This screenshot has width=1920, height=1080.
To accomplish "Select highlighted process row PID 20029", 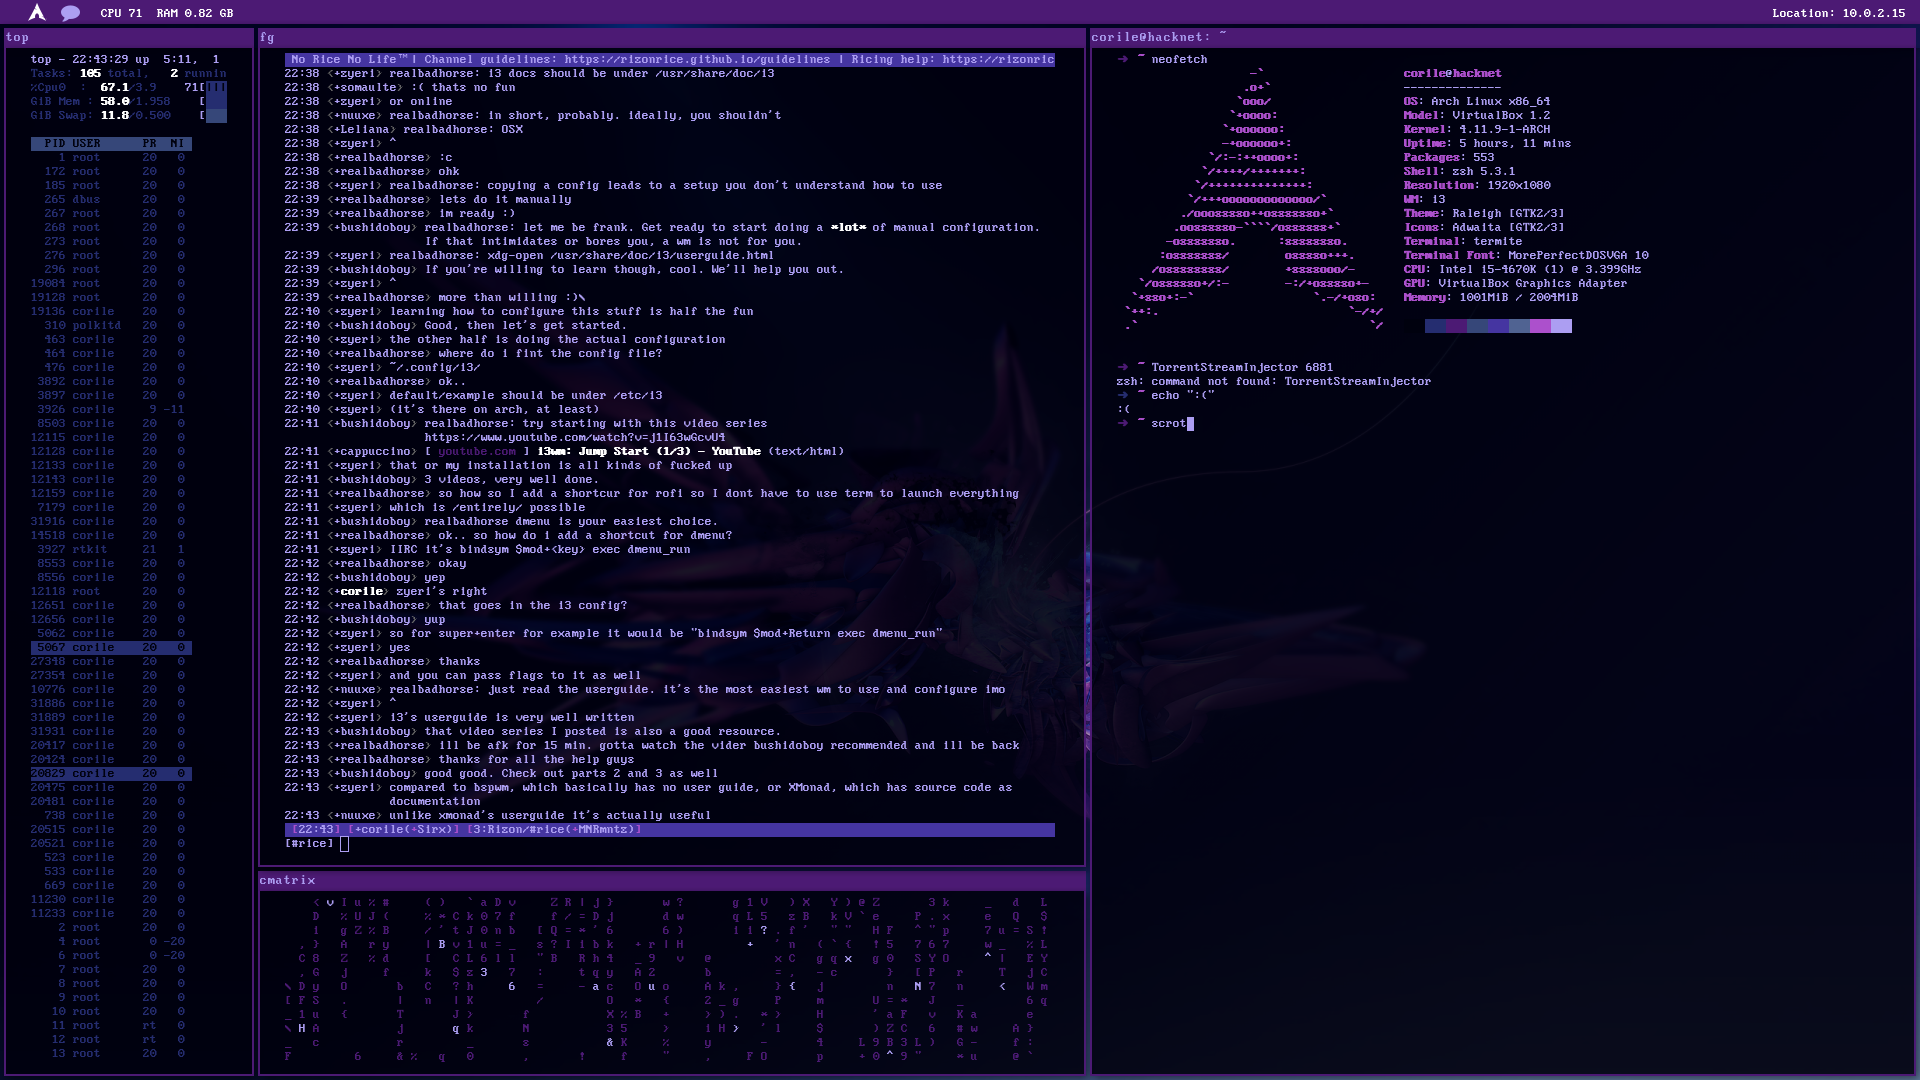I will (111, 773).
